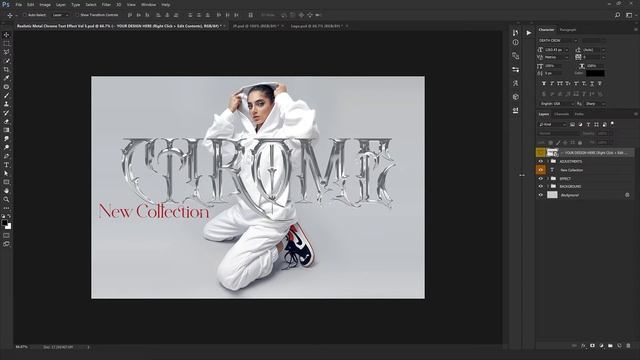
Task: Open the History panel icon in dock
Action: (x=516, y=33)
